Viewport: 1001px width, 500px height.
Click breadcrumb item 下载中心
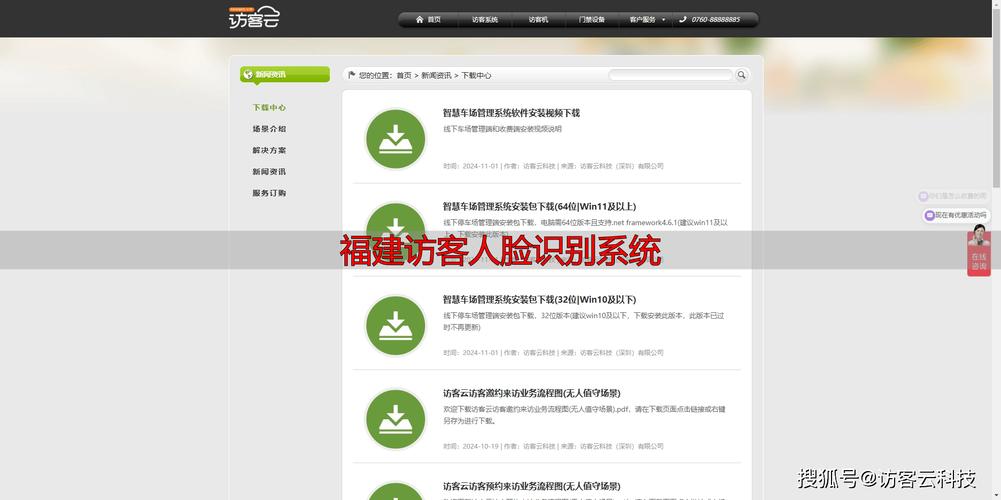[x=476, y=75]
